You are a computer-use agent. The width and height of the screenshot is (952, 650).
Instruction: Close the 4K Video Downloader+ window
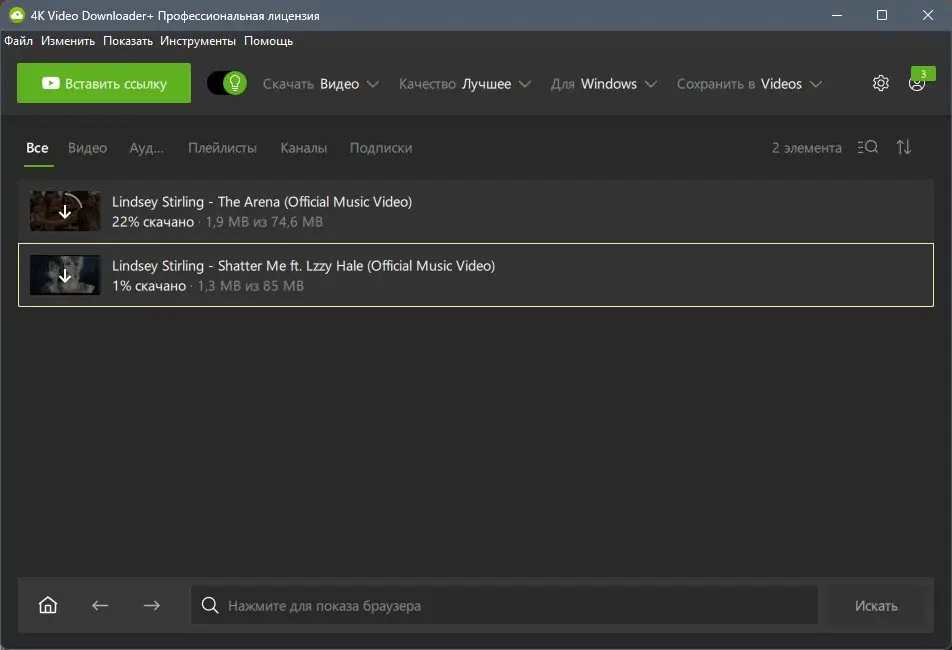pyautogui.click(x=927, y=15)
